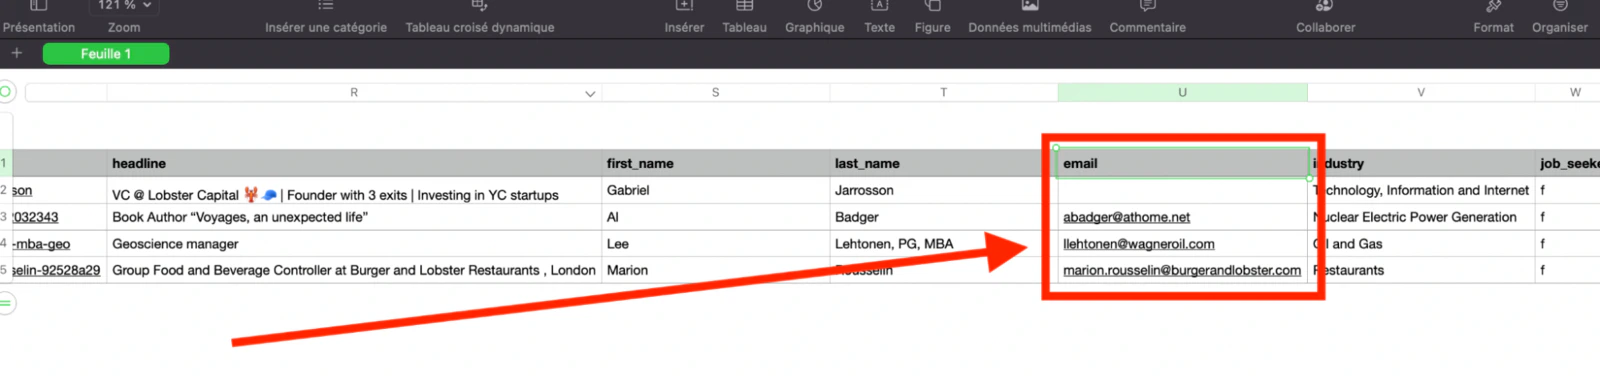Select column W header

coord(1575,92)
